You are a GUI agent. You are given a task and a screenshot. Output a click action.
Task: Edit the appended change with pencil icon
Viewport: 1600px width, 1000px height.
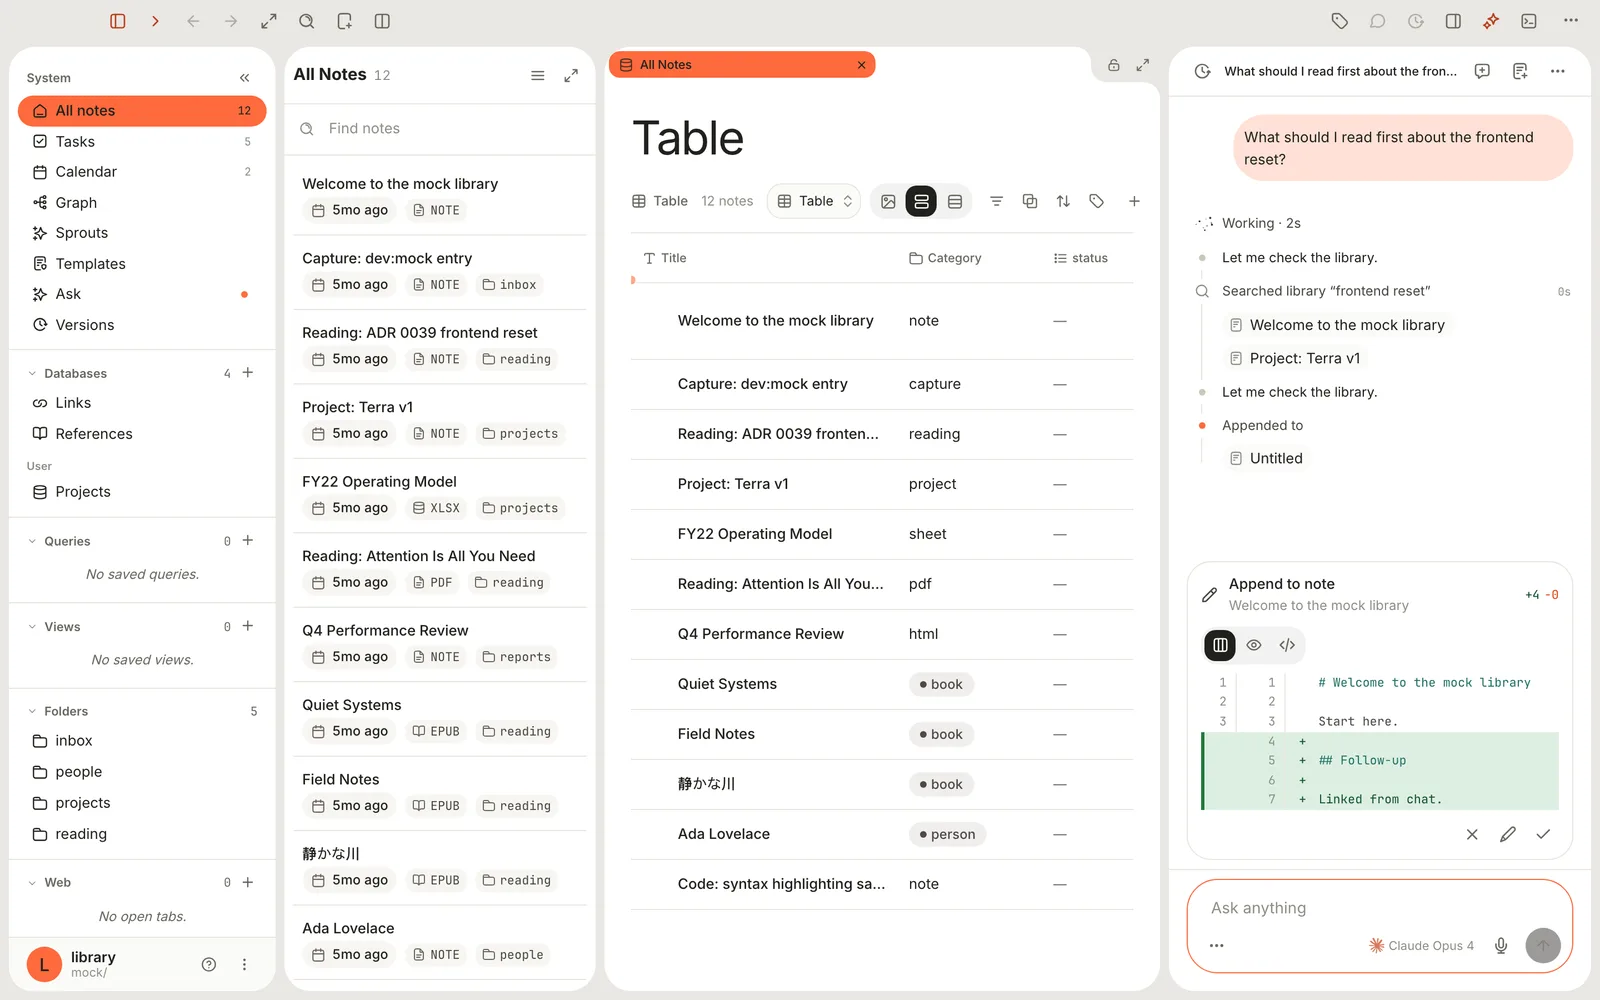coord(1508,834)
